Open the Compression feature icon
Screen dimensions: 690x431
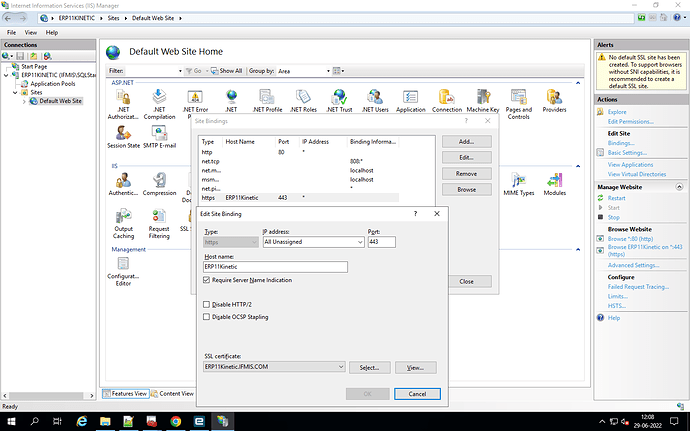coord(159,184)
